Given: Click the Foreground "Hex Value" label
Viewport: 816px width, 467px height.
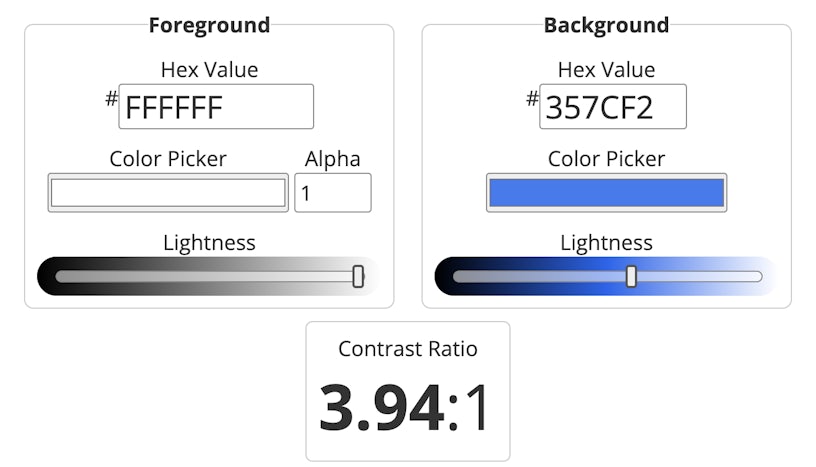Looking at the screenshot, I should [209, 70].
